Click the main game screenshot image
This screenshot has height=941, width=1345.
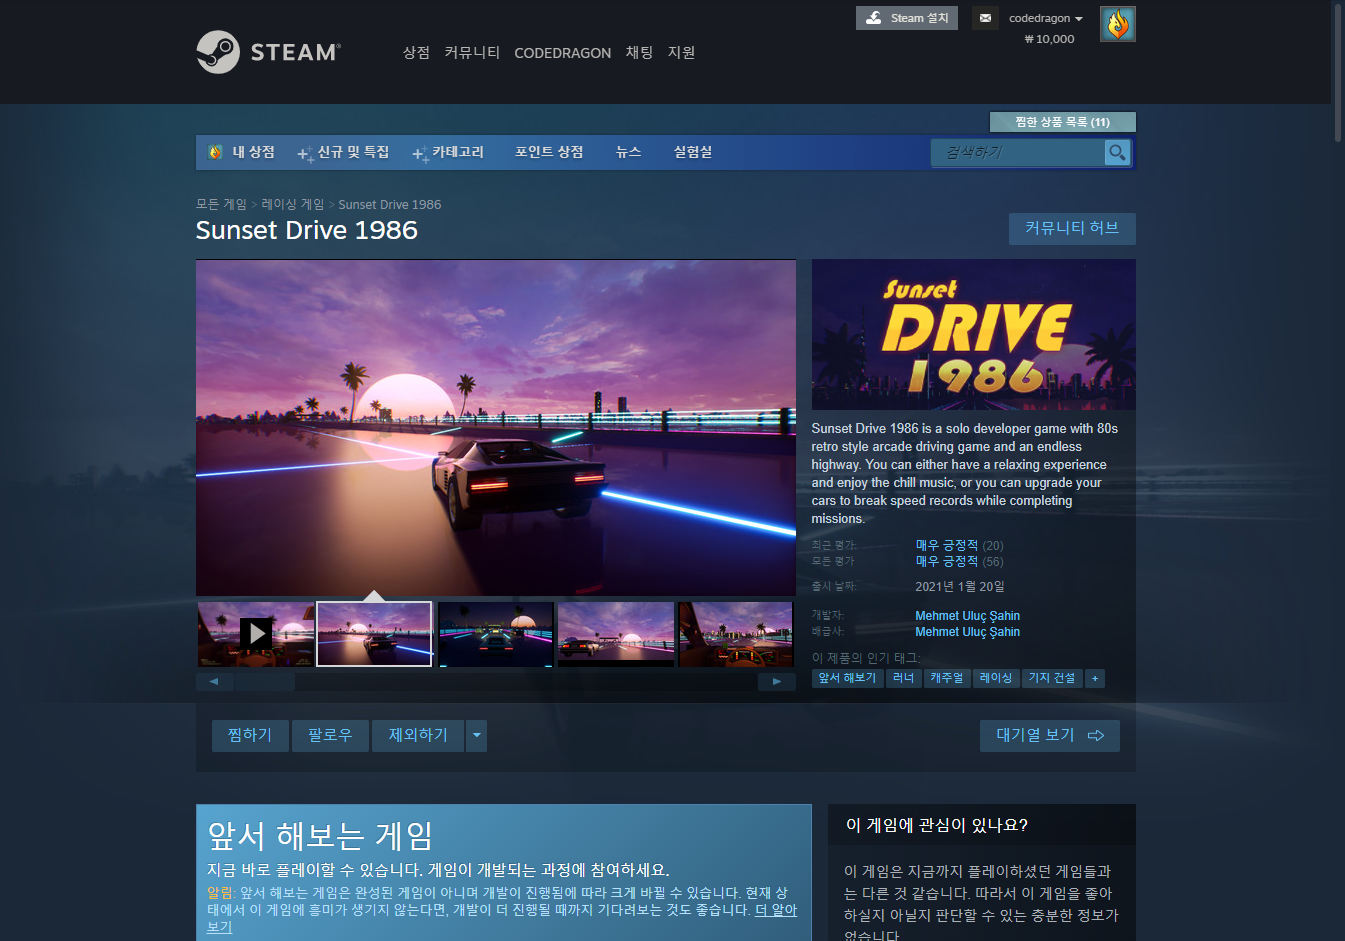[496, 428]
